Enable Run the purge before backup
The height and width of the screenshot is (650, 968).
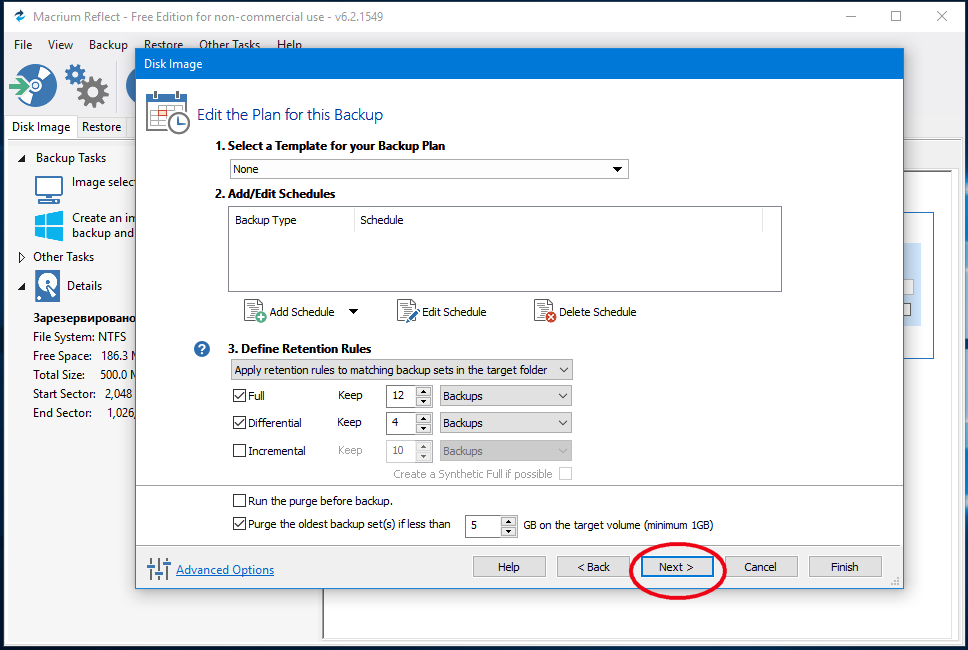pyautogui.click(x=240, y=501)
